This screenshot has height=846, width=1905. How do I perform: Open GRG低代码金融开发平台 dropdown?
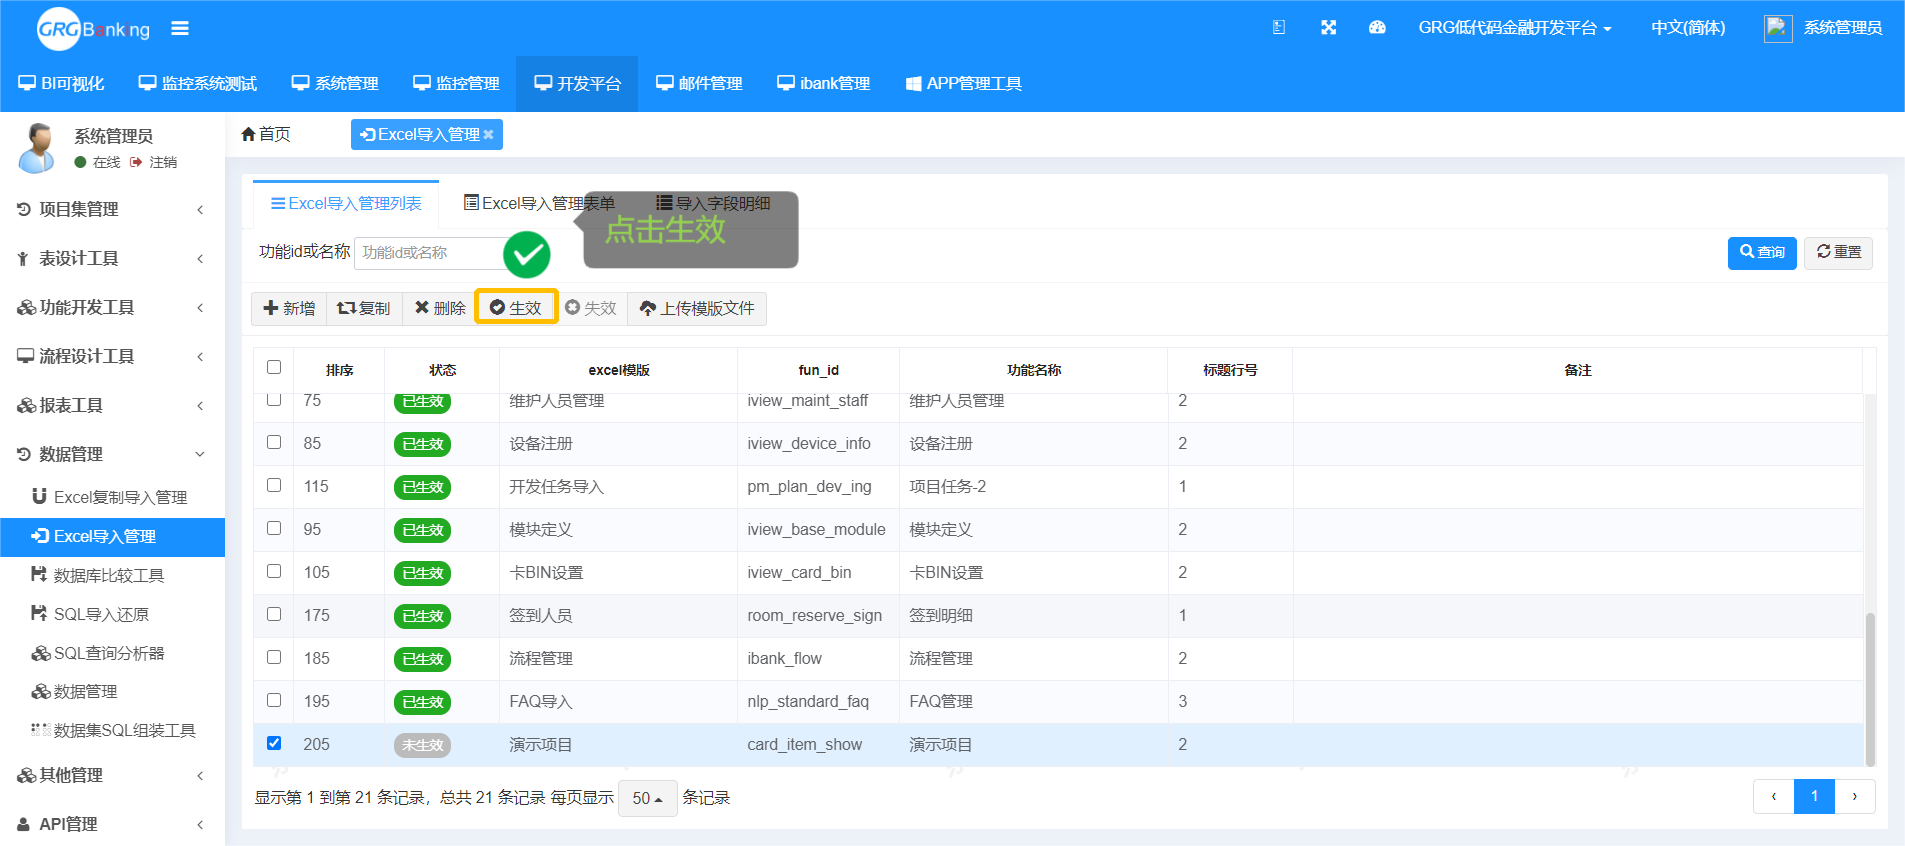(x=1515, y=28)
